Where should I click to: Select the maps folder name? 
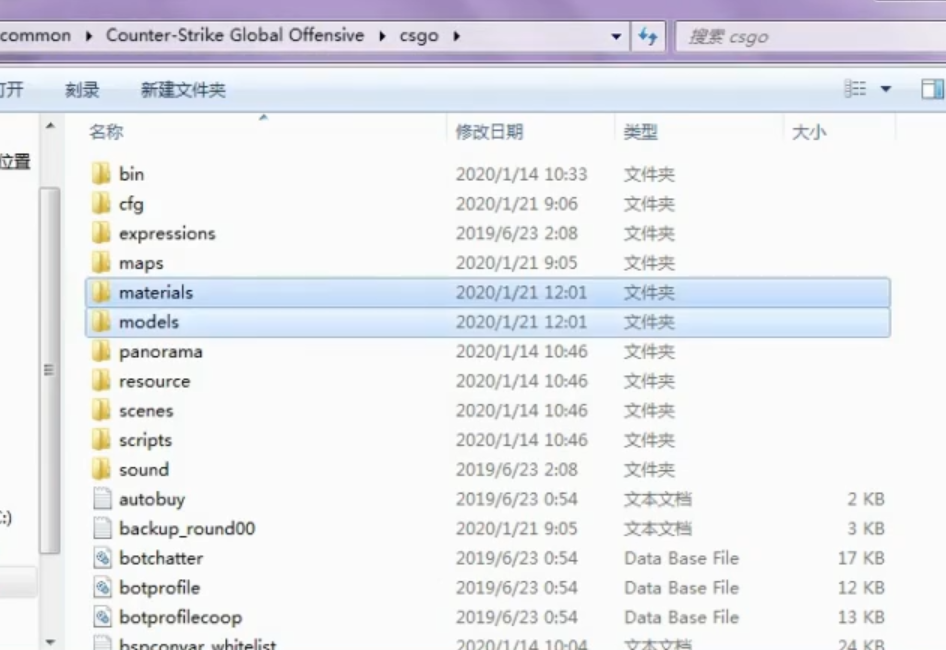point(141,264)
